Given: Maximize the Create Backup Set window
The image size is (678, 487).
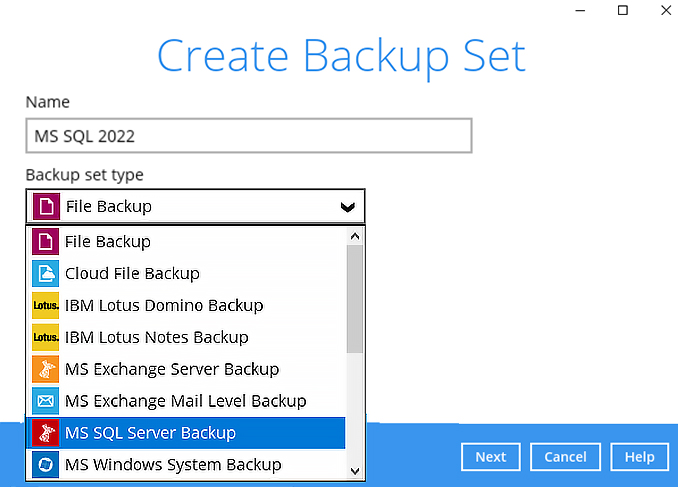Looking at the screenshot, I should click(623, 10).
